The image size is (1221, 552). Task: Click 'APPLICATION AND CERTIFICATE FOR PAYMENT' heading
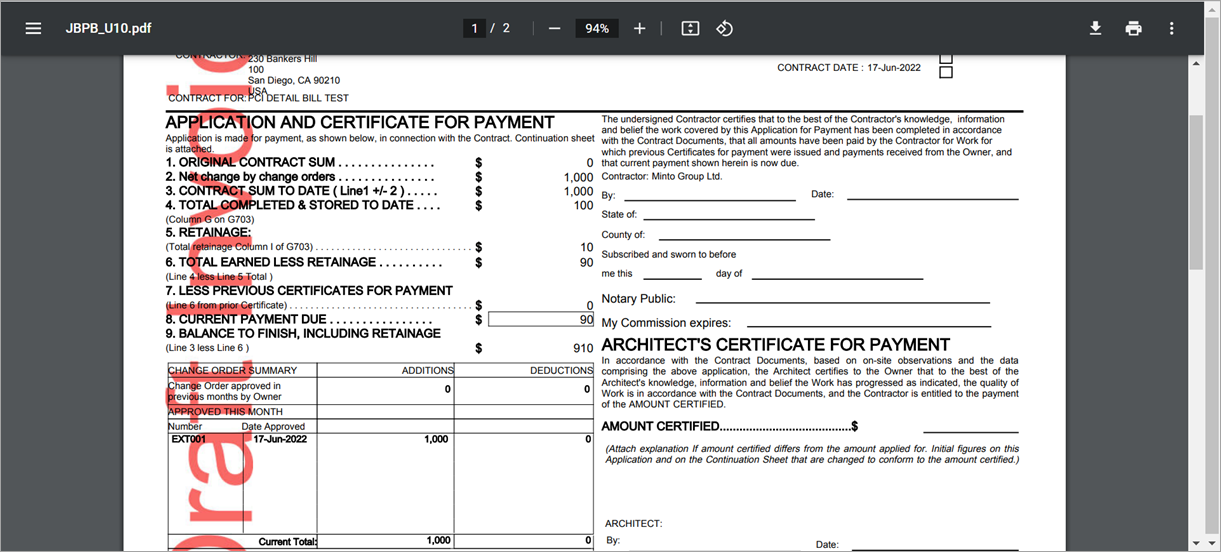360,123
